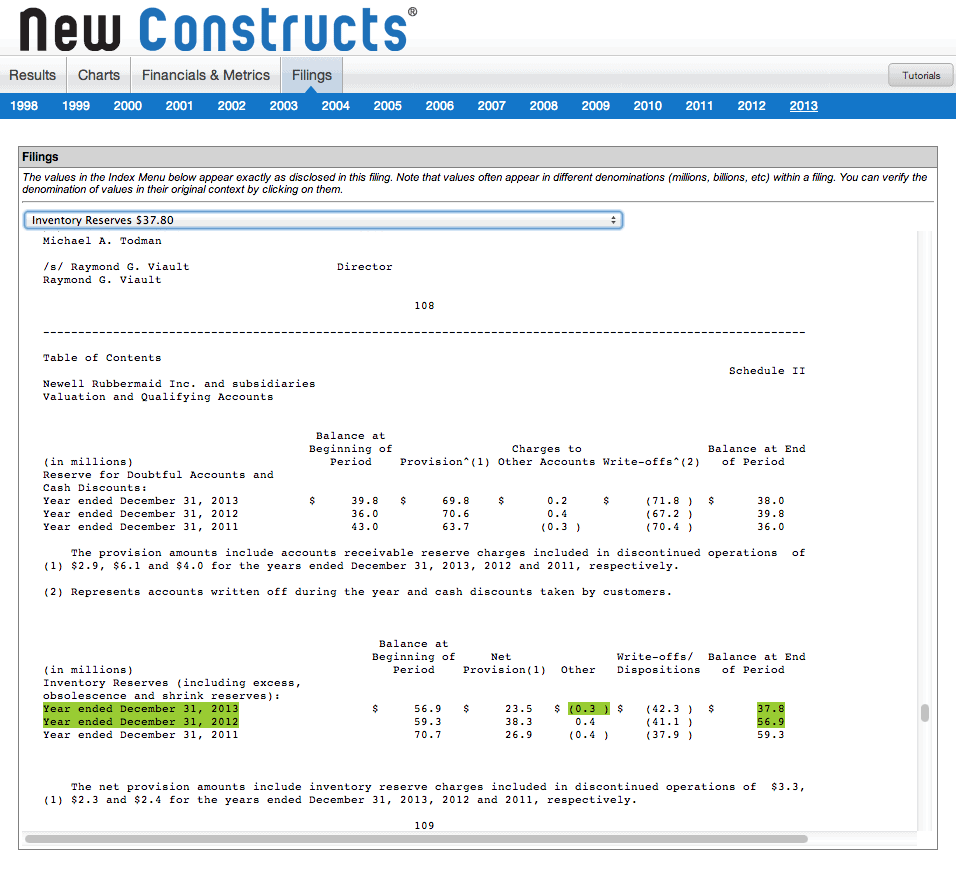
Task: Click the New Constructs logo
Action: [x=218, y=29]
